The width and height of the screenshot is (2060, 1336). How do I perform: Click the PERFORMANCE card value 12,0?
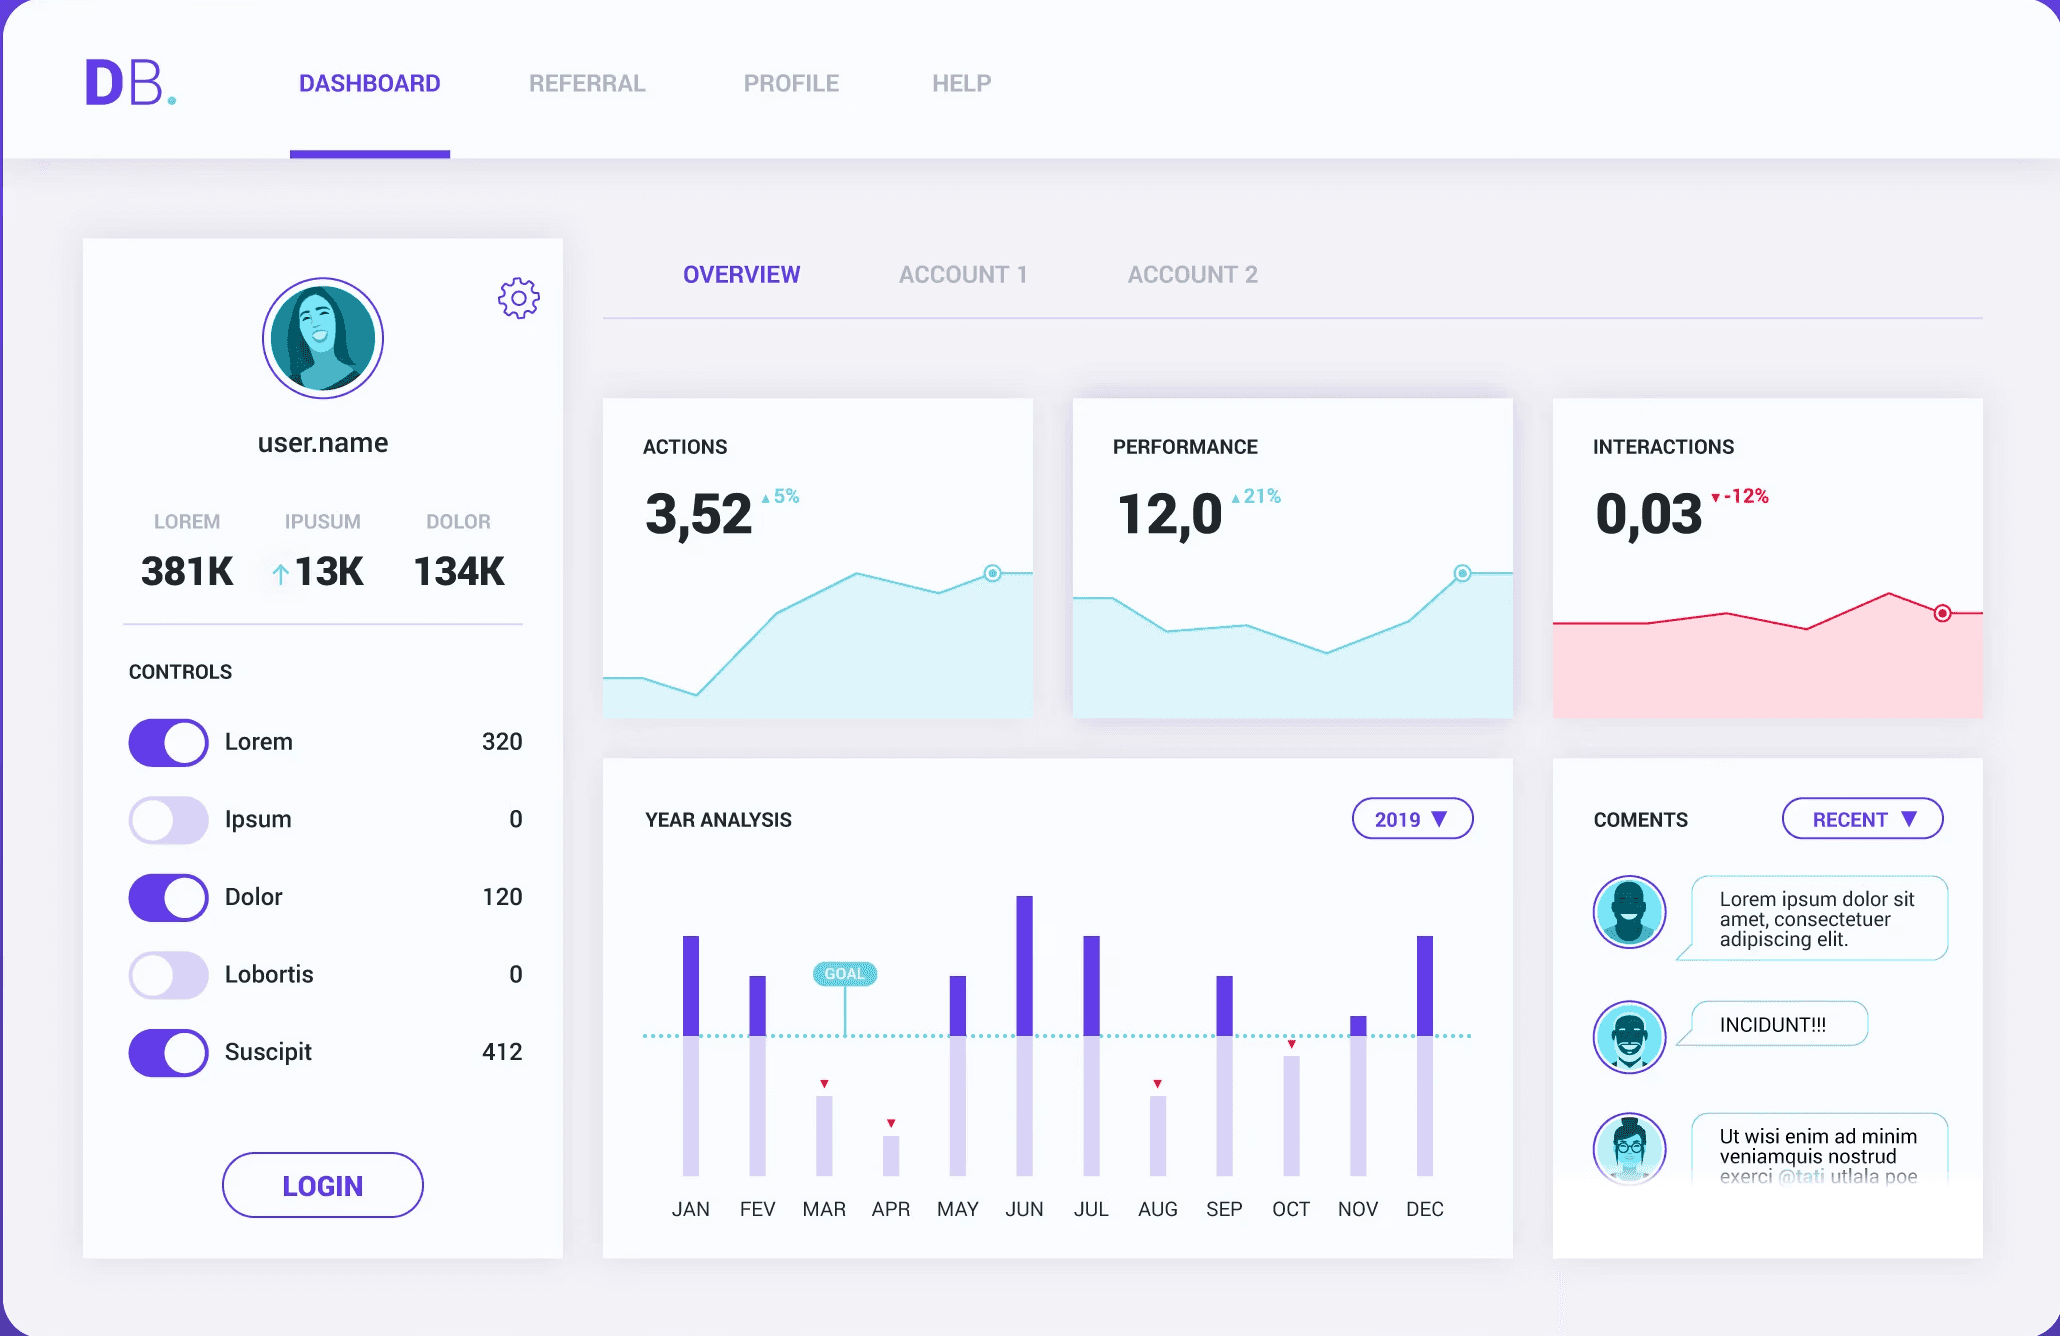(1170, 514)
